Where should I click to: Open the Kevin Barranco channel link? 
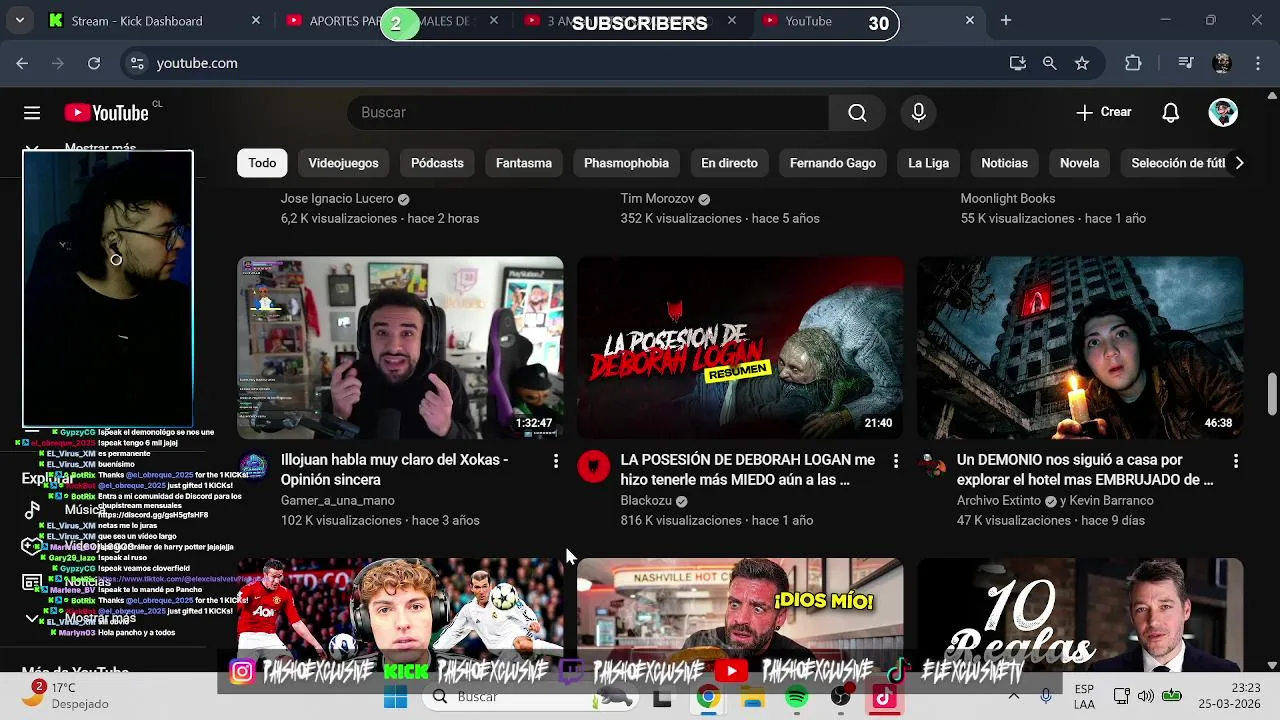1113,501
